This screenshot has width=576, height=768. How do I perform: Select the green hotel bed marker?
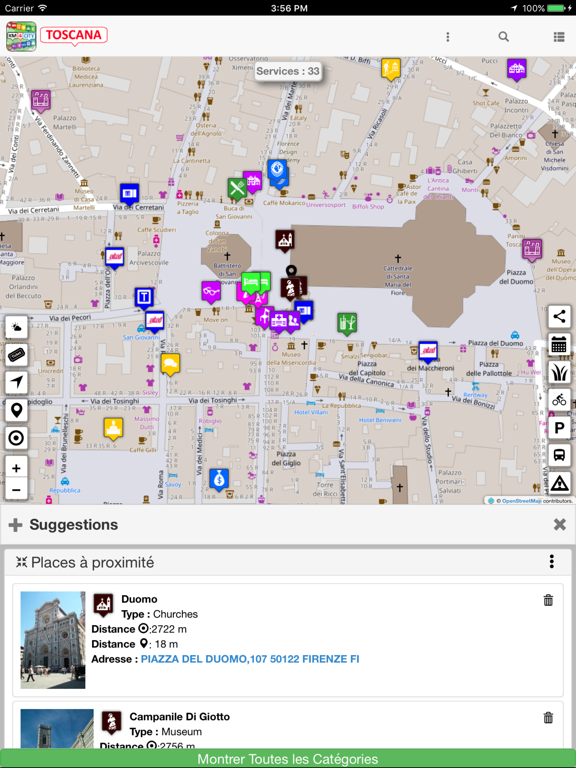[251, 283]
